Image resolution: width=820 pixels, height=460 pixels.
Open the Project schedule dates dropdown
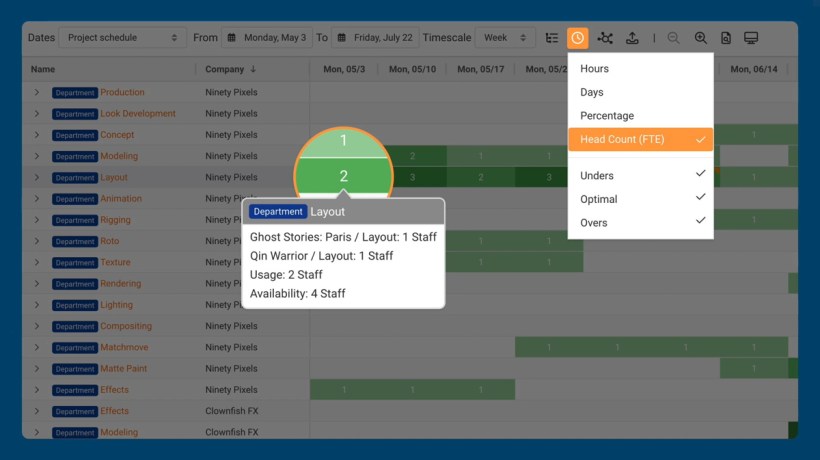(x=123, y=38)
